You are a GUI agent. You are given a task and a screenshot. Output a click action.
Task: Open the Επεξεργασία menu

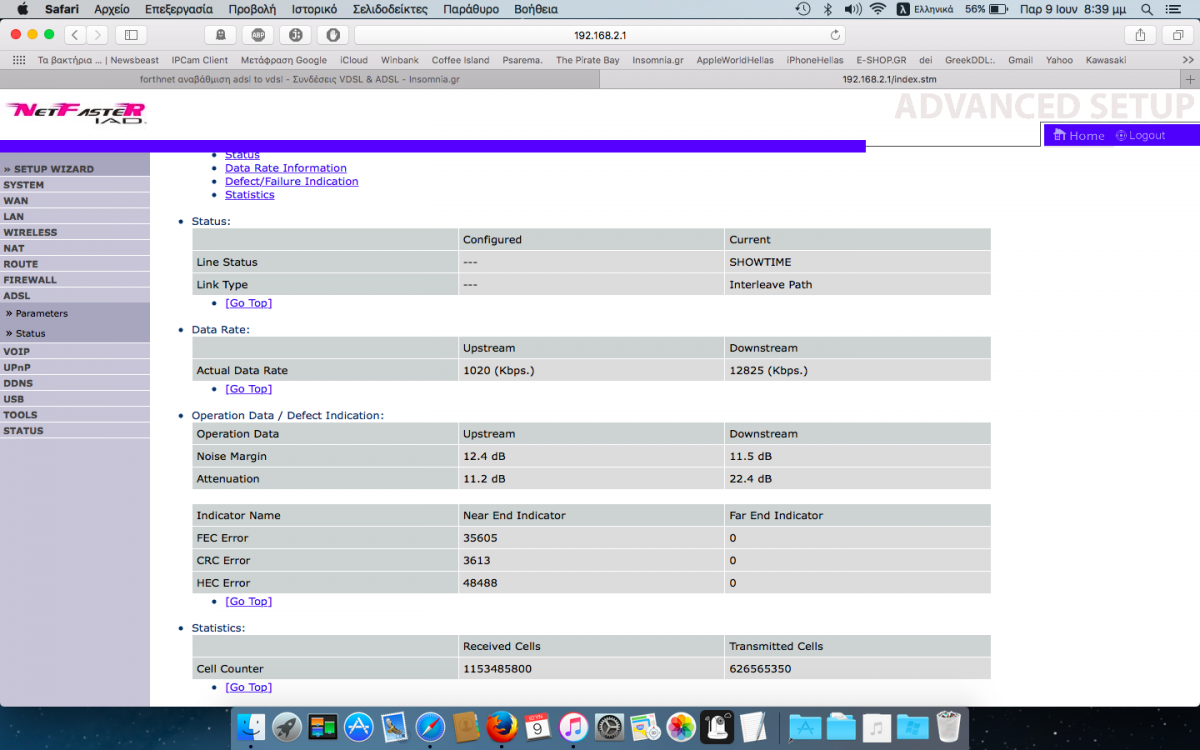179,9
